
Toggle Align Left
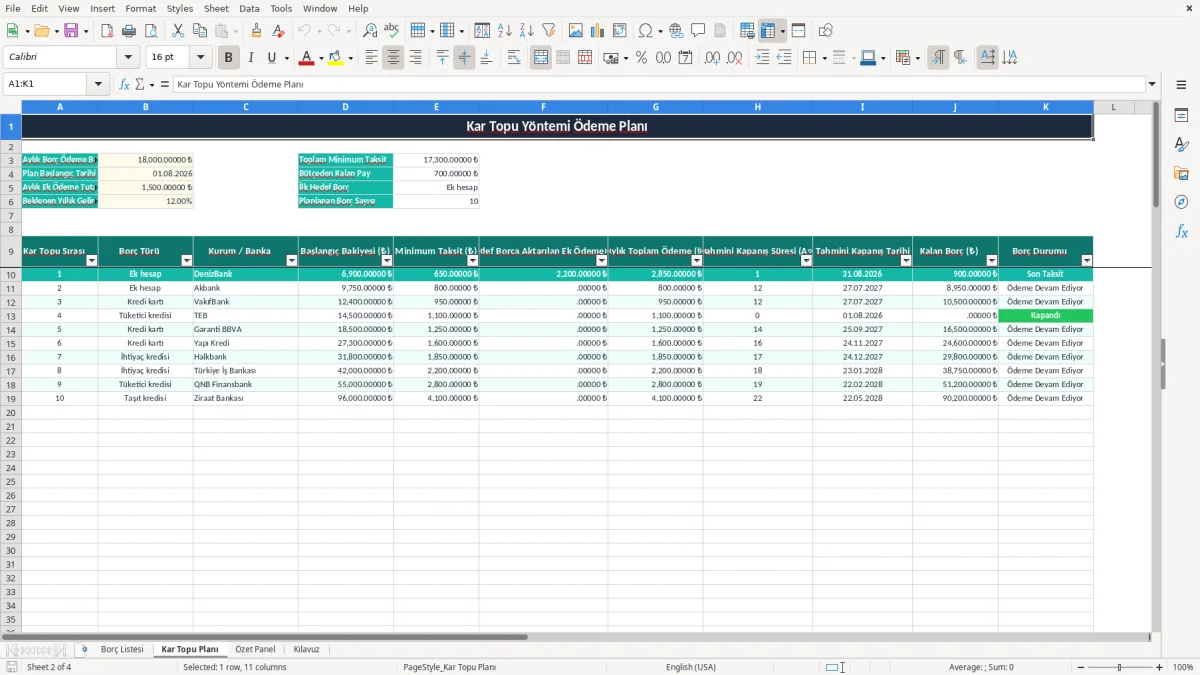pos(372,58)
